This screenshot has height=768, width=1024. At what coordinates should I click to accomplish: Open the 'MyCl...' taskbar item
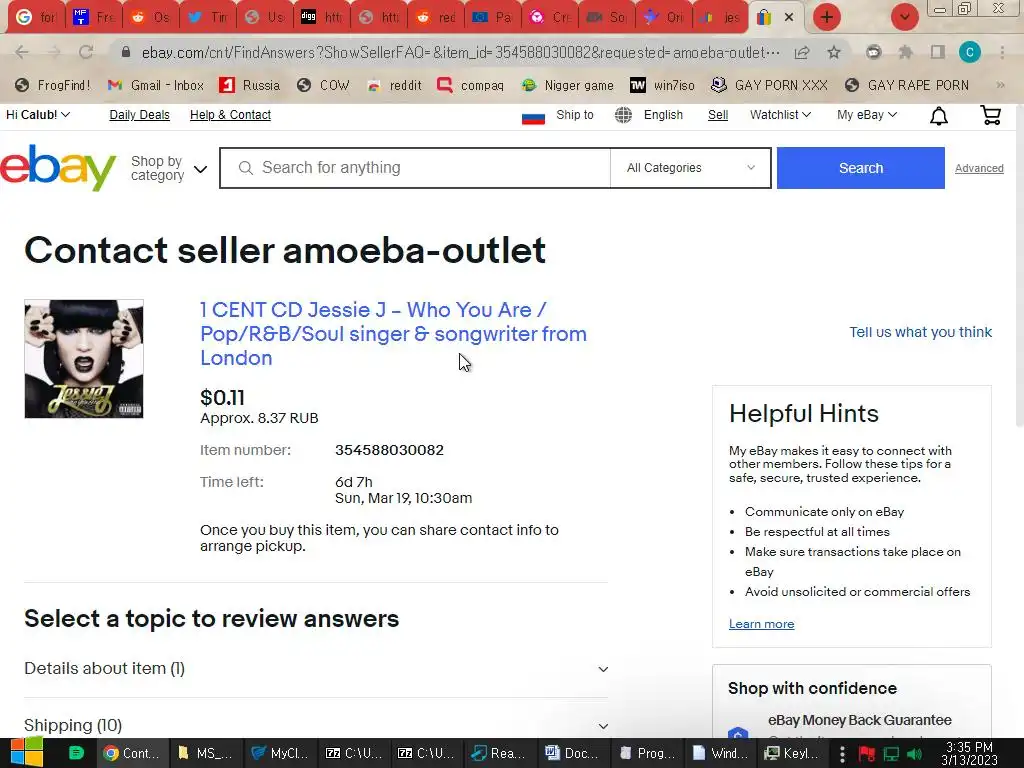(x=281, y=753)
